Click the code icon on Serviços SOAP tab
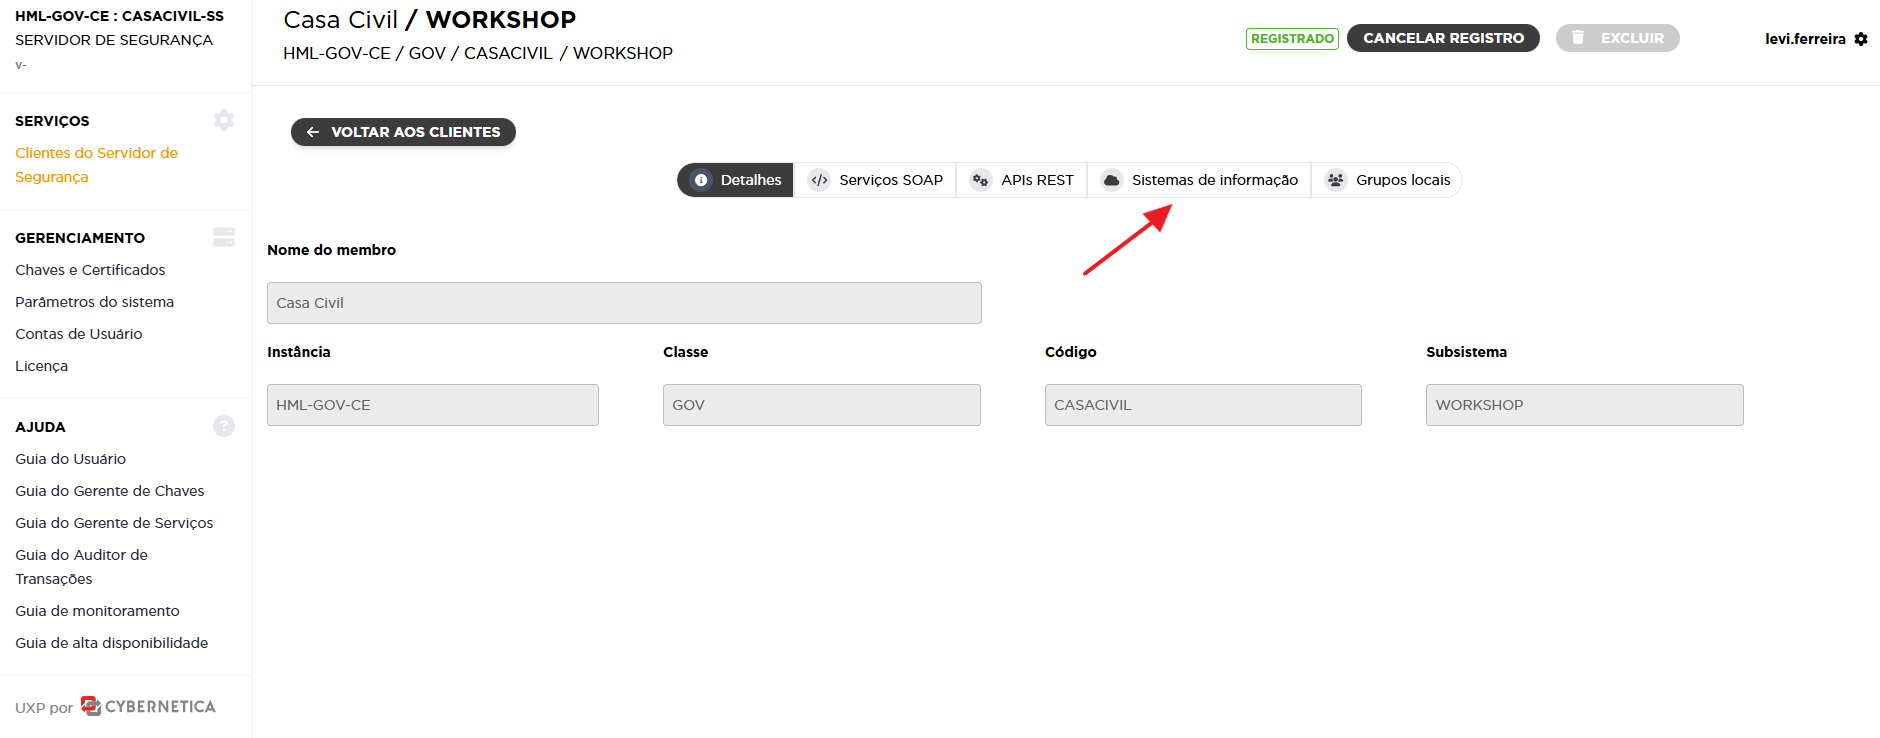The image size is (1880, 738). pos(819,180)
